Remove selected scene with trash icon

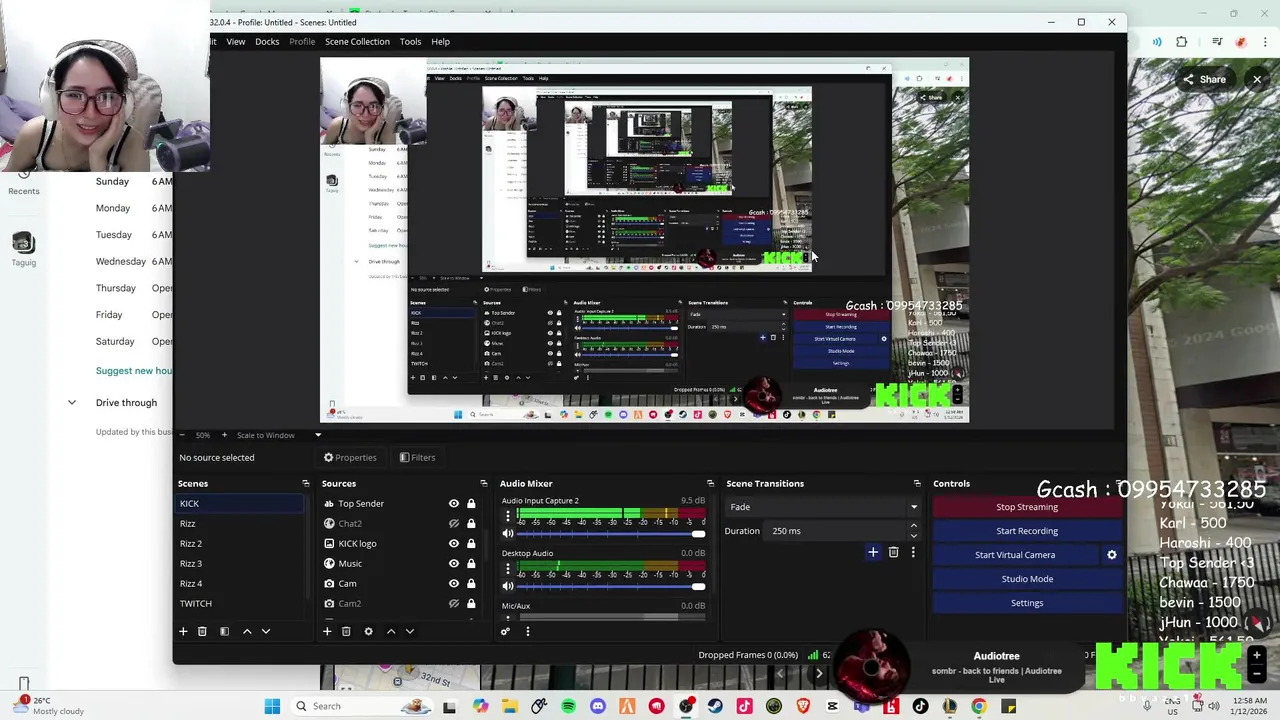click(x=202, y=631)
